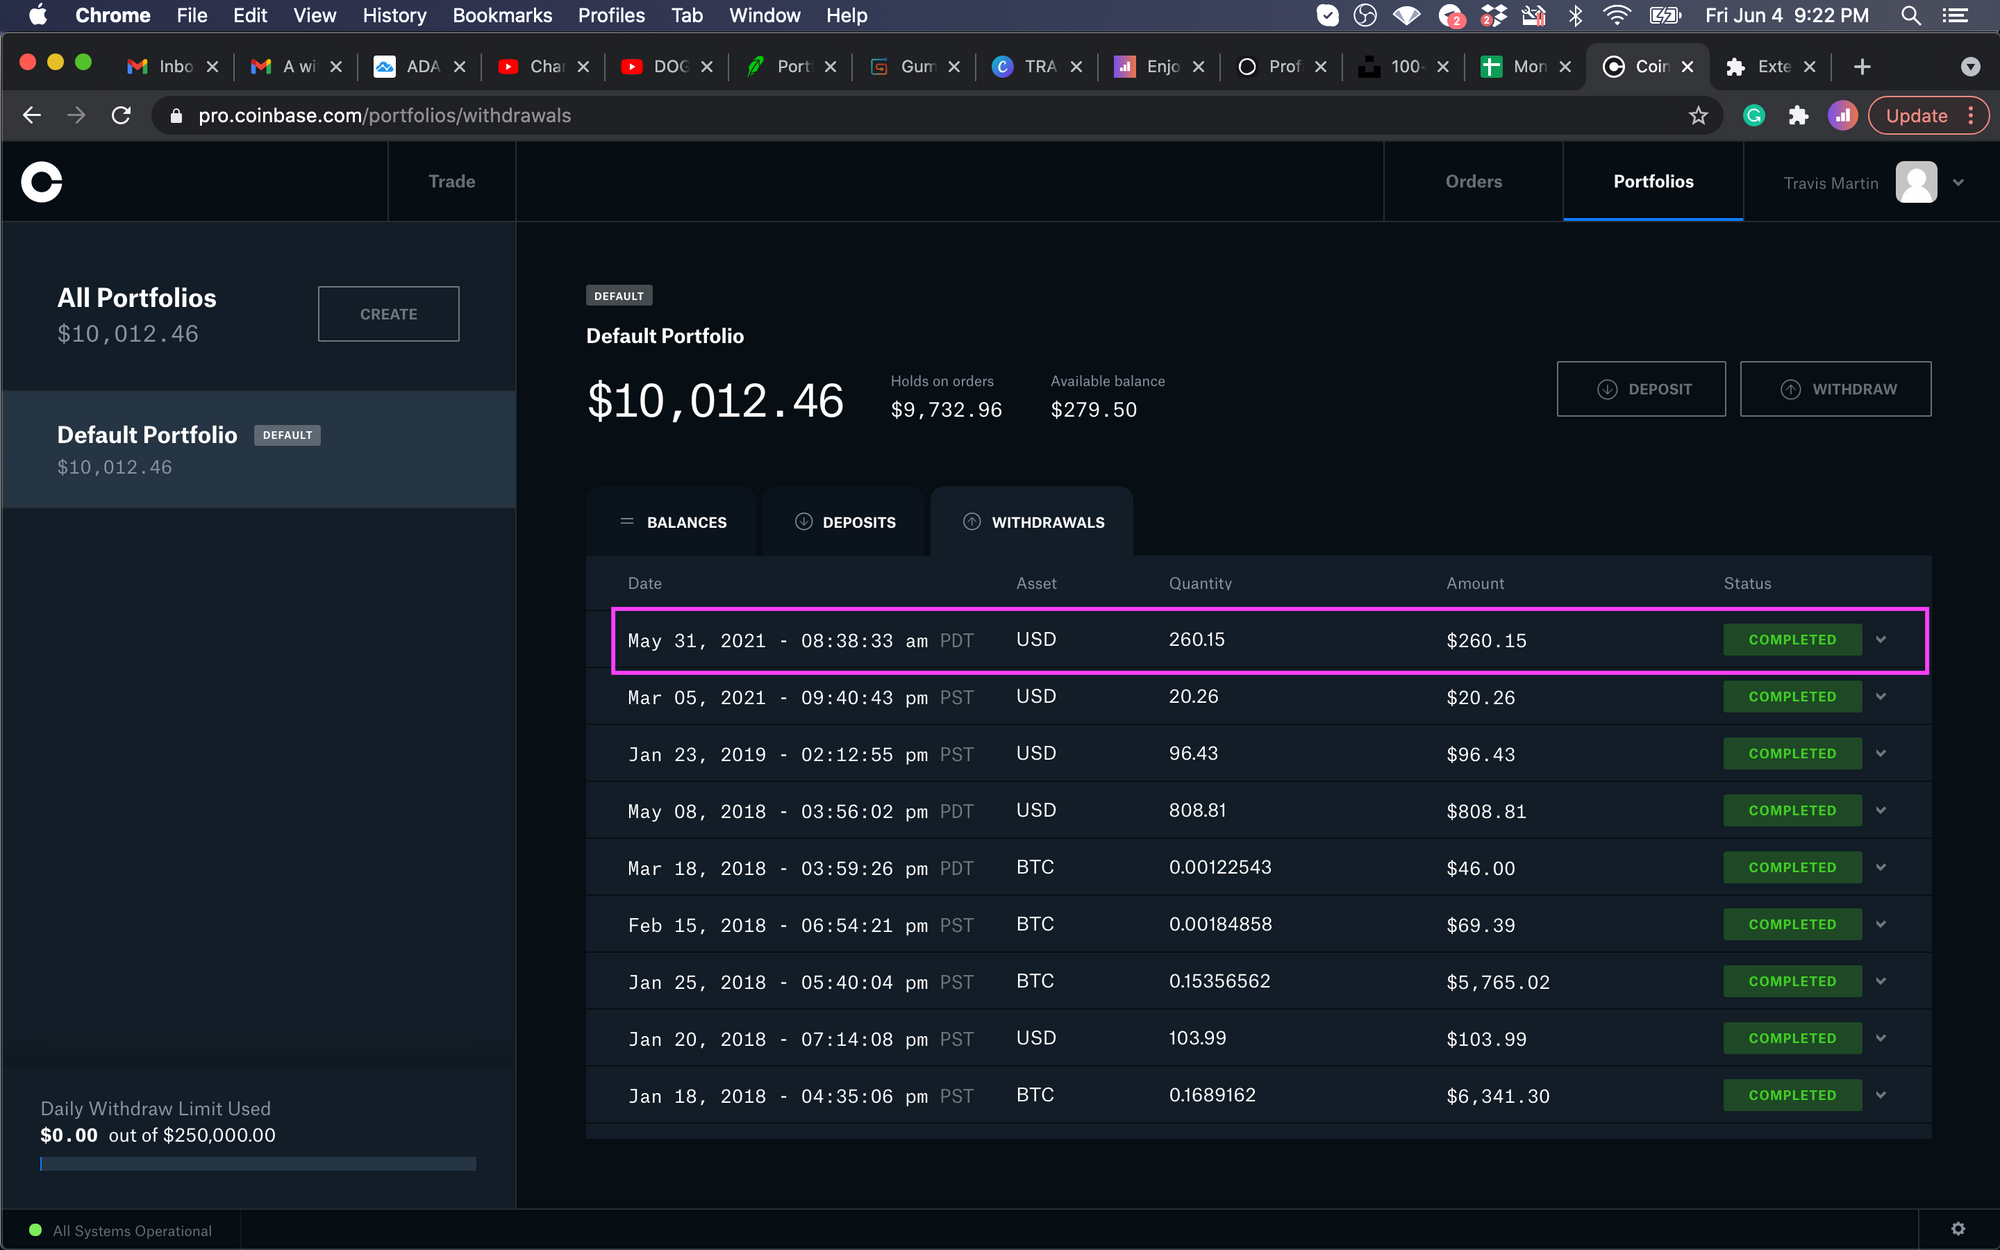The width and height of the screenshot is (2000, 1250).
Task: Click the COMPLETED badge for $5,765.02 withdrawal
Action: (1792, 982)
